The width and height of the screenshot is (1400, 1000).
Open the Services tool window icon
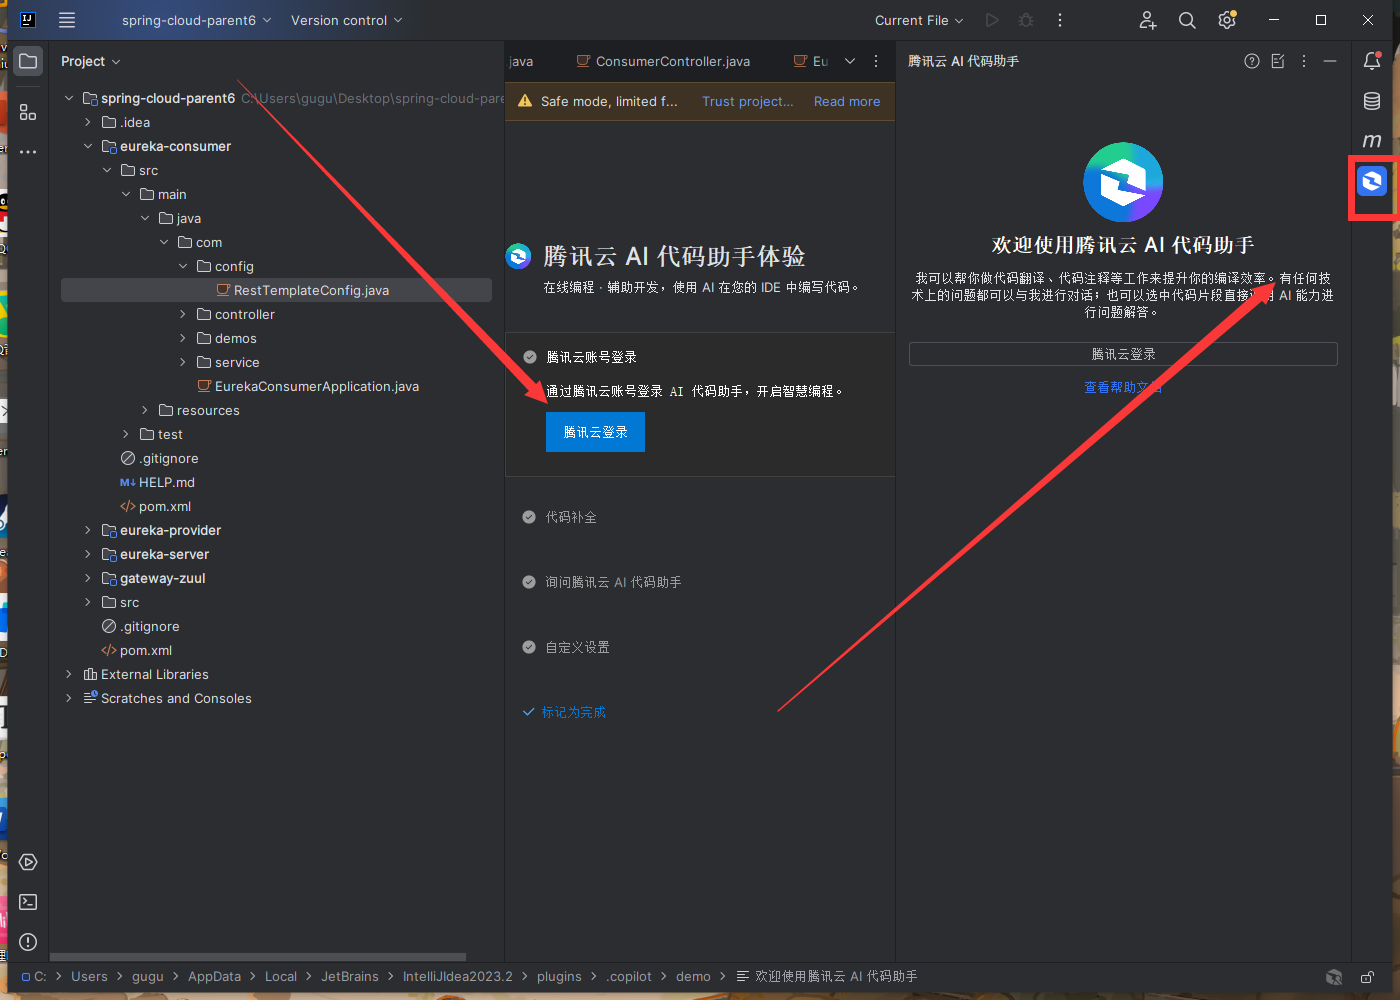(x=28, y=862)
